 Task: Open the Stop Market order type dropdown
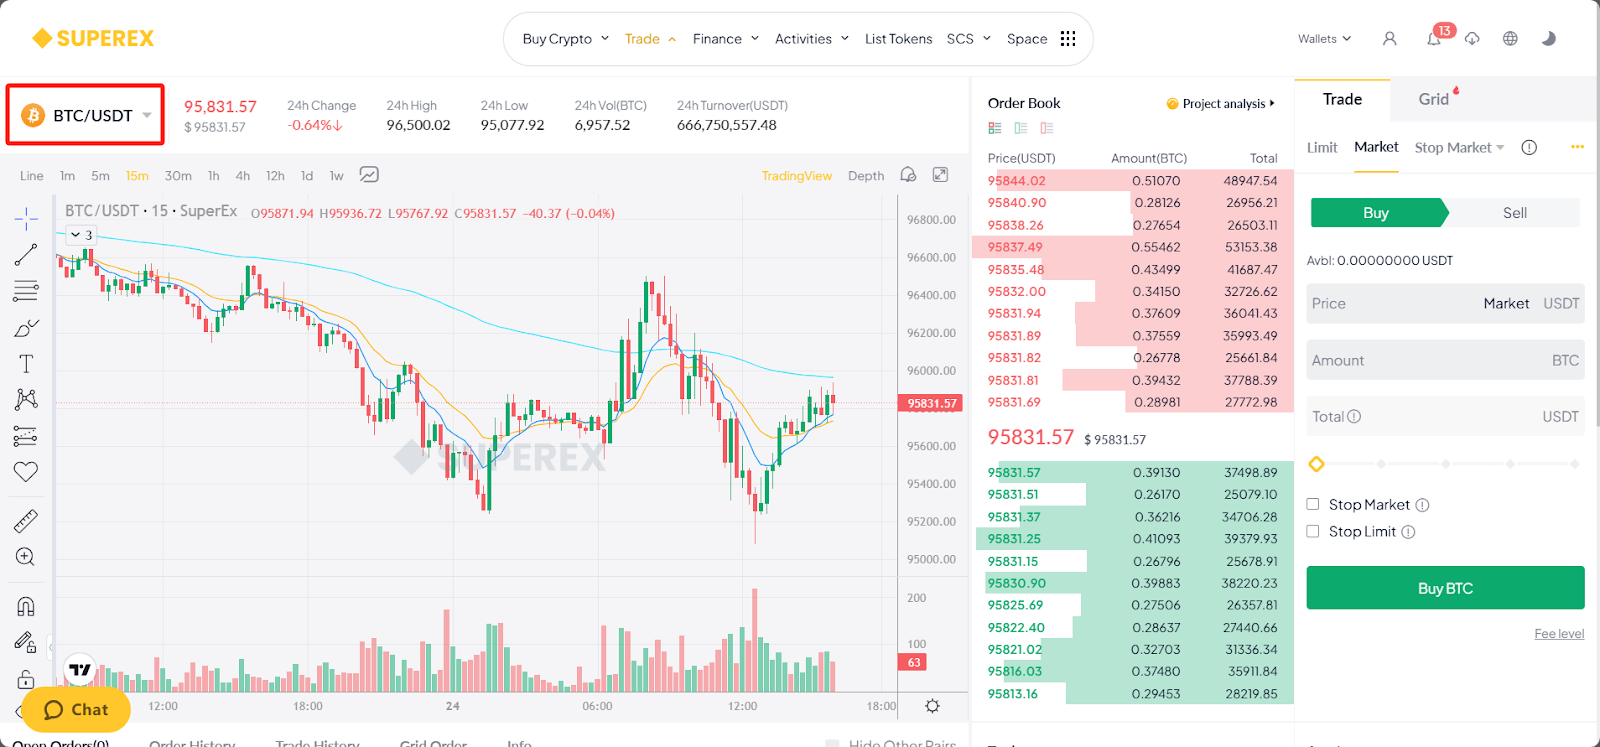(x=1459, y=147)
